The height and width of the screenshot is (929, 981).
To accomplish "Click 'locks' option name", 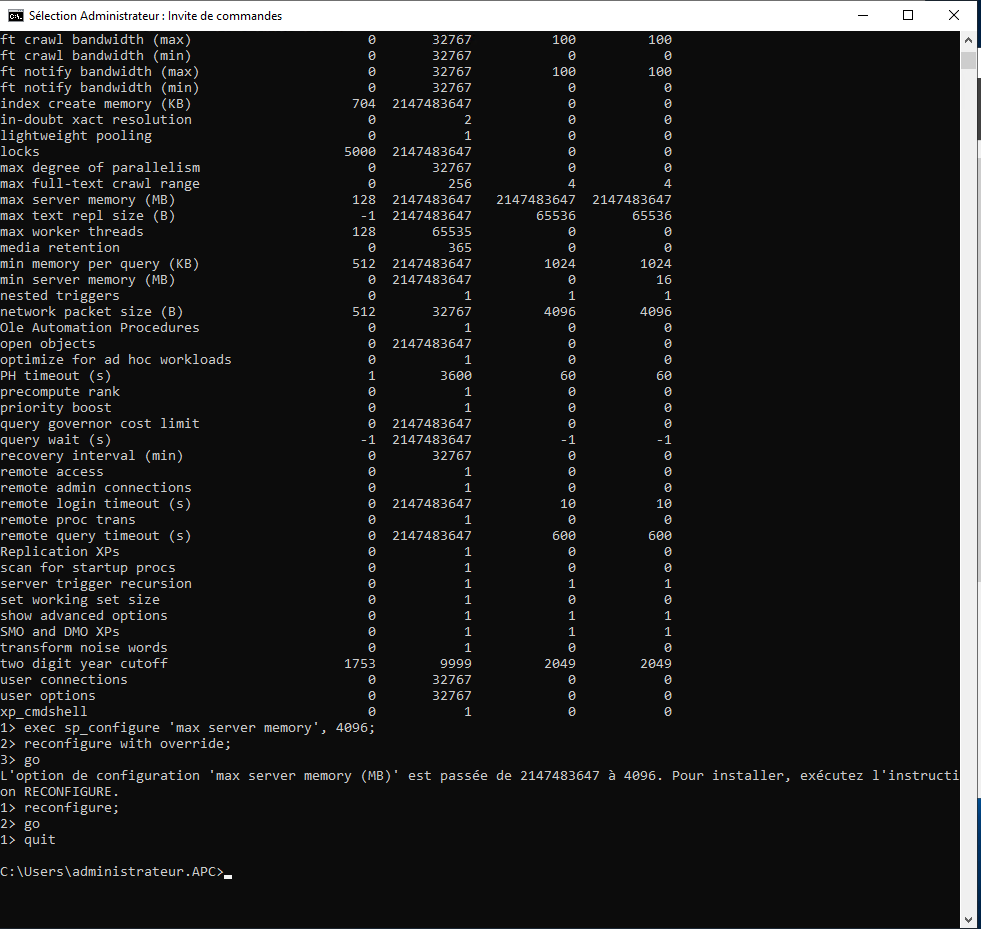I will [20, 151].
